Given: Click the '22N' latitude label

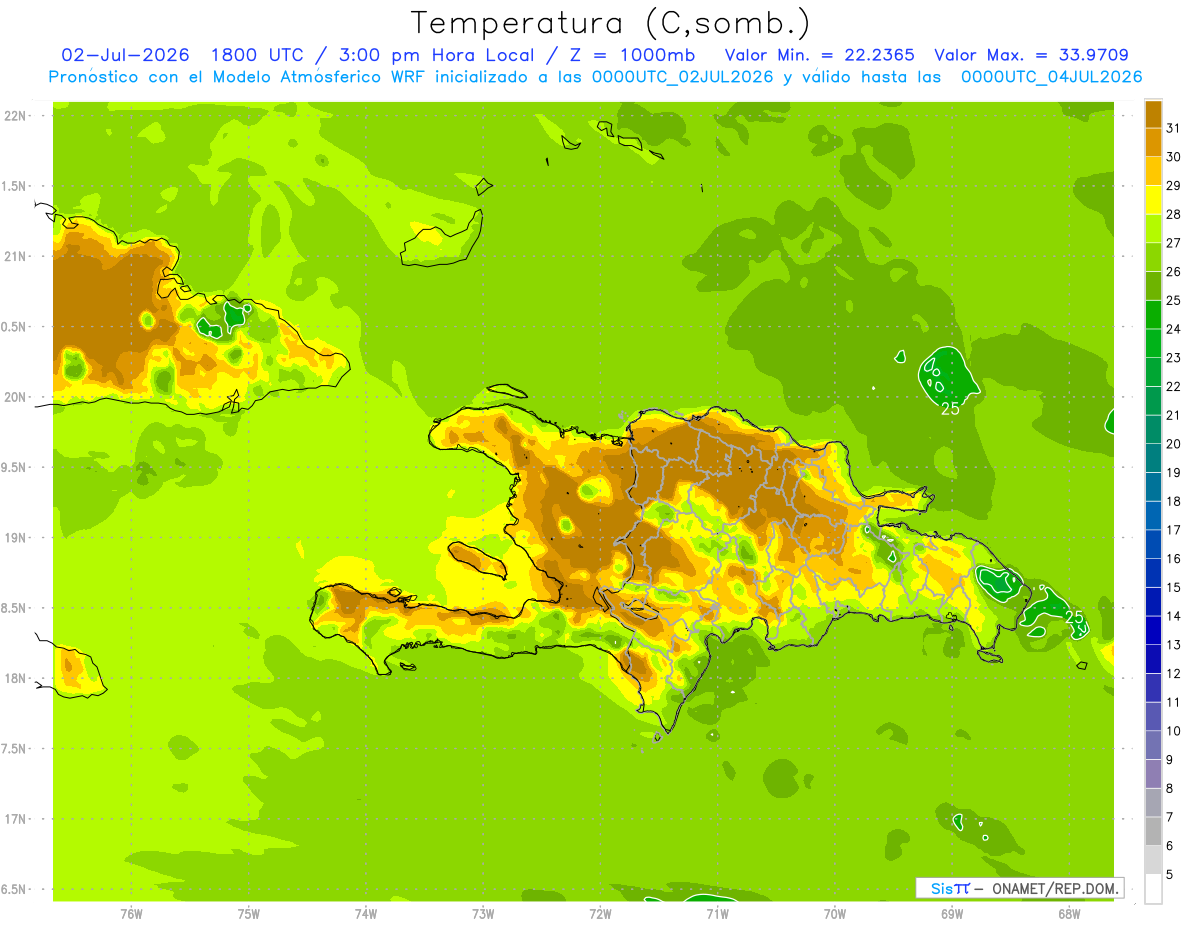Looking at the screenshot, I should click(x=15, y=116).
